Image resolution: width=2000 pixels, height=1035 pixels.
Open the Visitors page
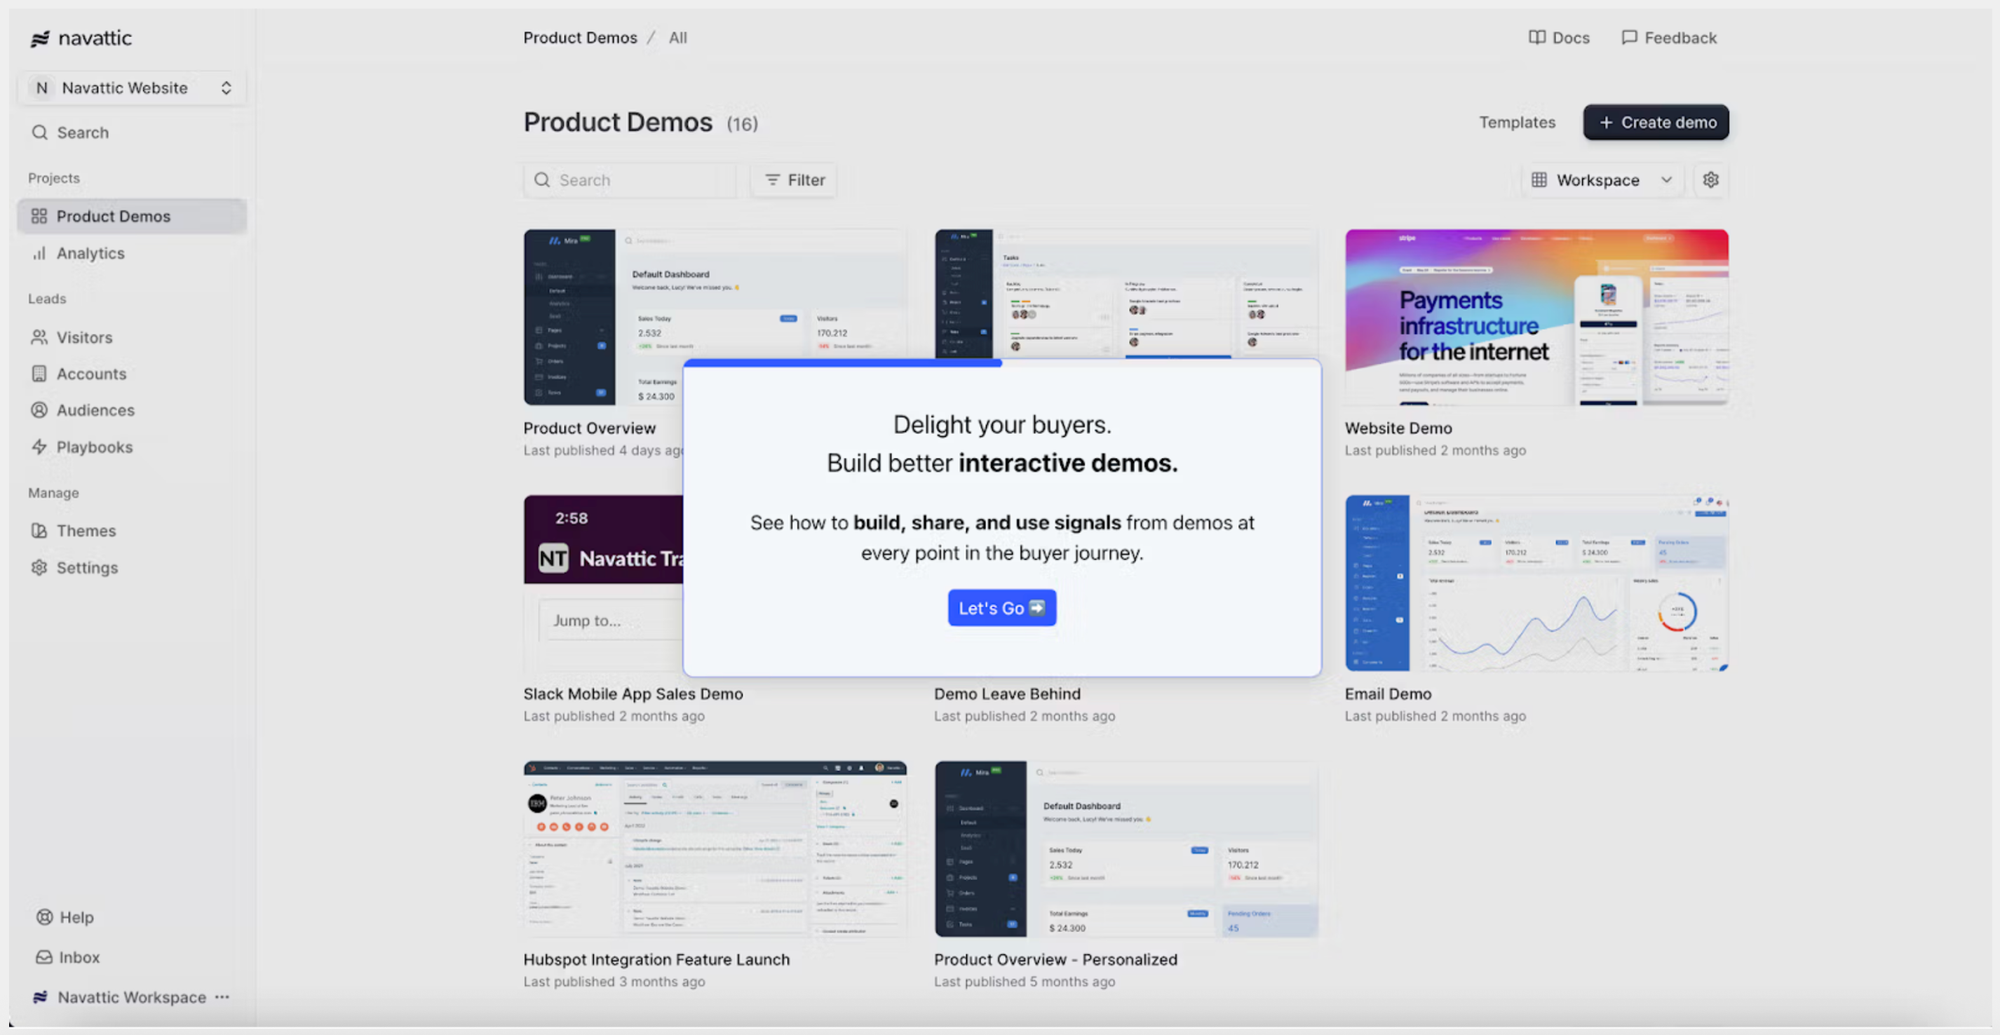pos(132,337)
